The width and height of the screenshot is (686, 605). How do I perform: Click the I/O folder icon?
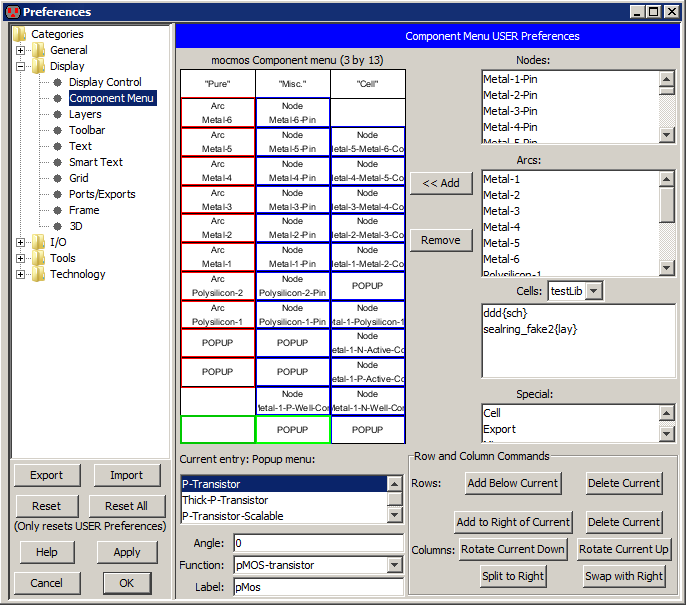[38, 242]
